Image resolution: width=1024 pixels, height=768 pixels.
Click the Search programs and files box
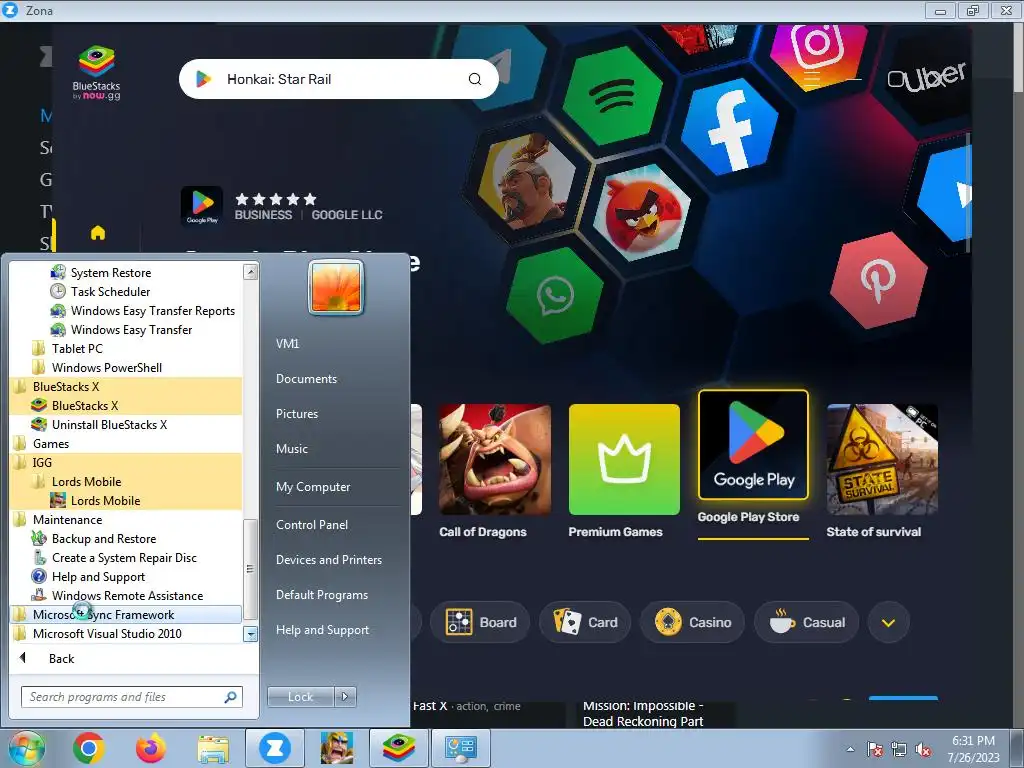[131, 696]
